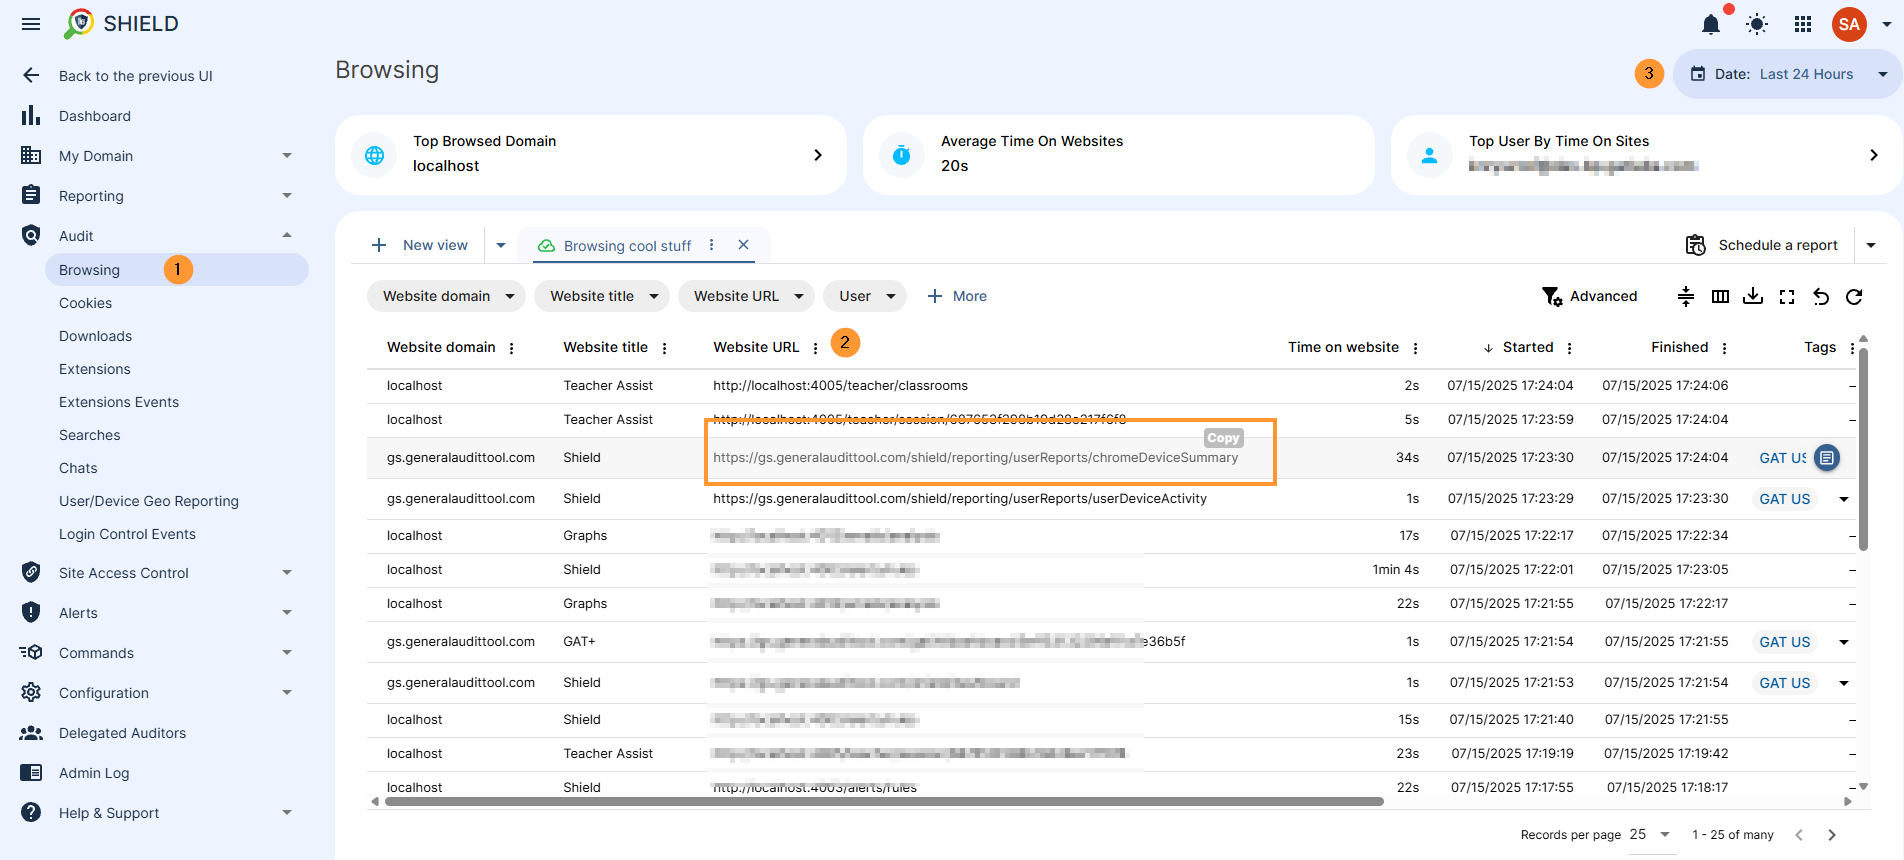Open Delegated Auditors page
This screenshot has width=1904, height=860.
pyautogui.click(x=122, y=733)
